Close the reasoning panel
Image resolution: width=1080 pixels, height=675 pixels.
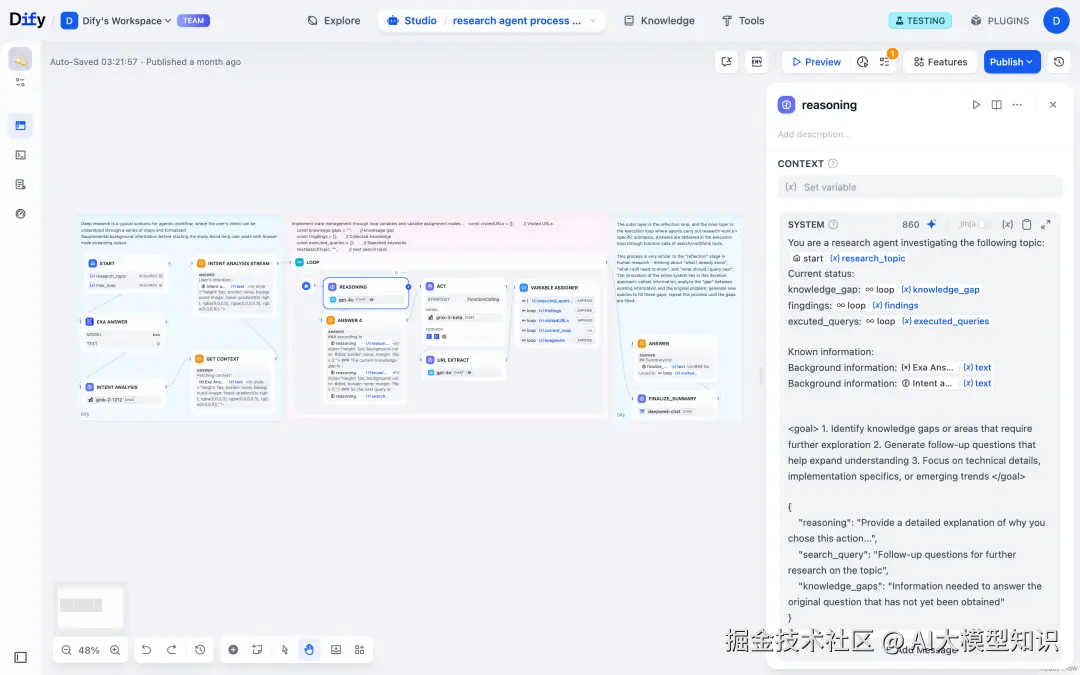click(x=1052, y=105)
